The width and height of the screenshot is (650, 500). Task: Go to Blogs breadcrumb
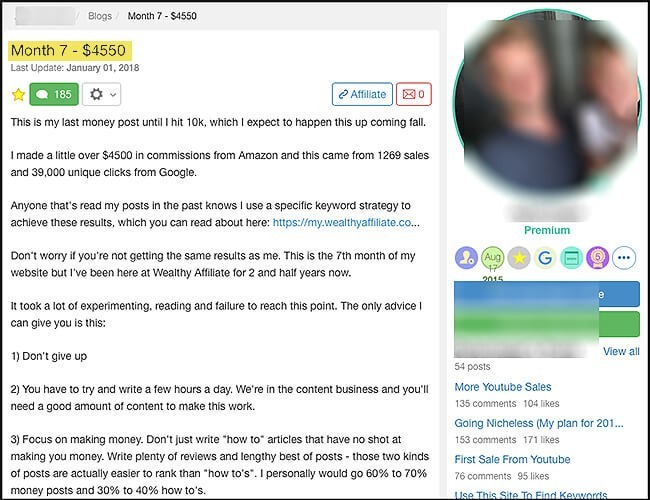(100, 16)
